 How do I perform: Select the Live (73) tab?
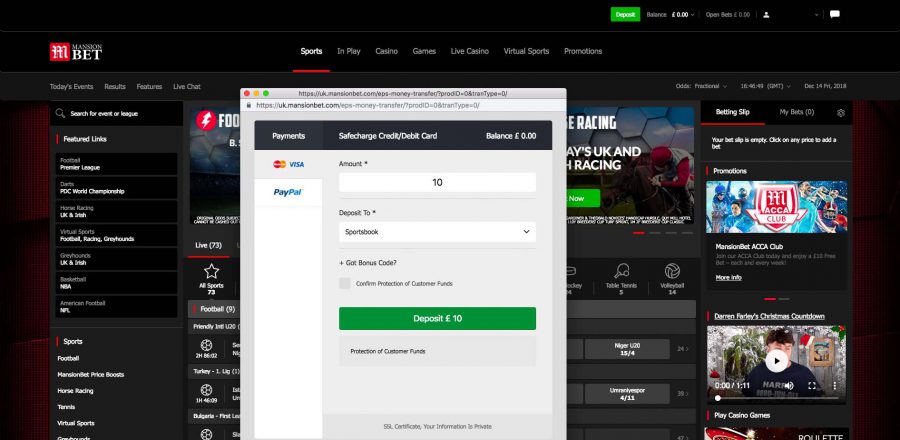point(208,245)
